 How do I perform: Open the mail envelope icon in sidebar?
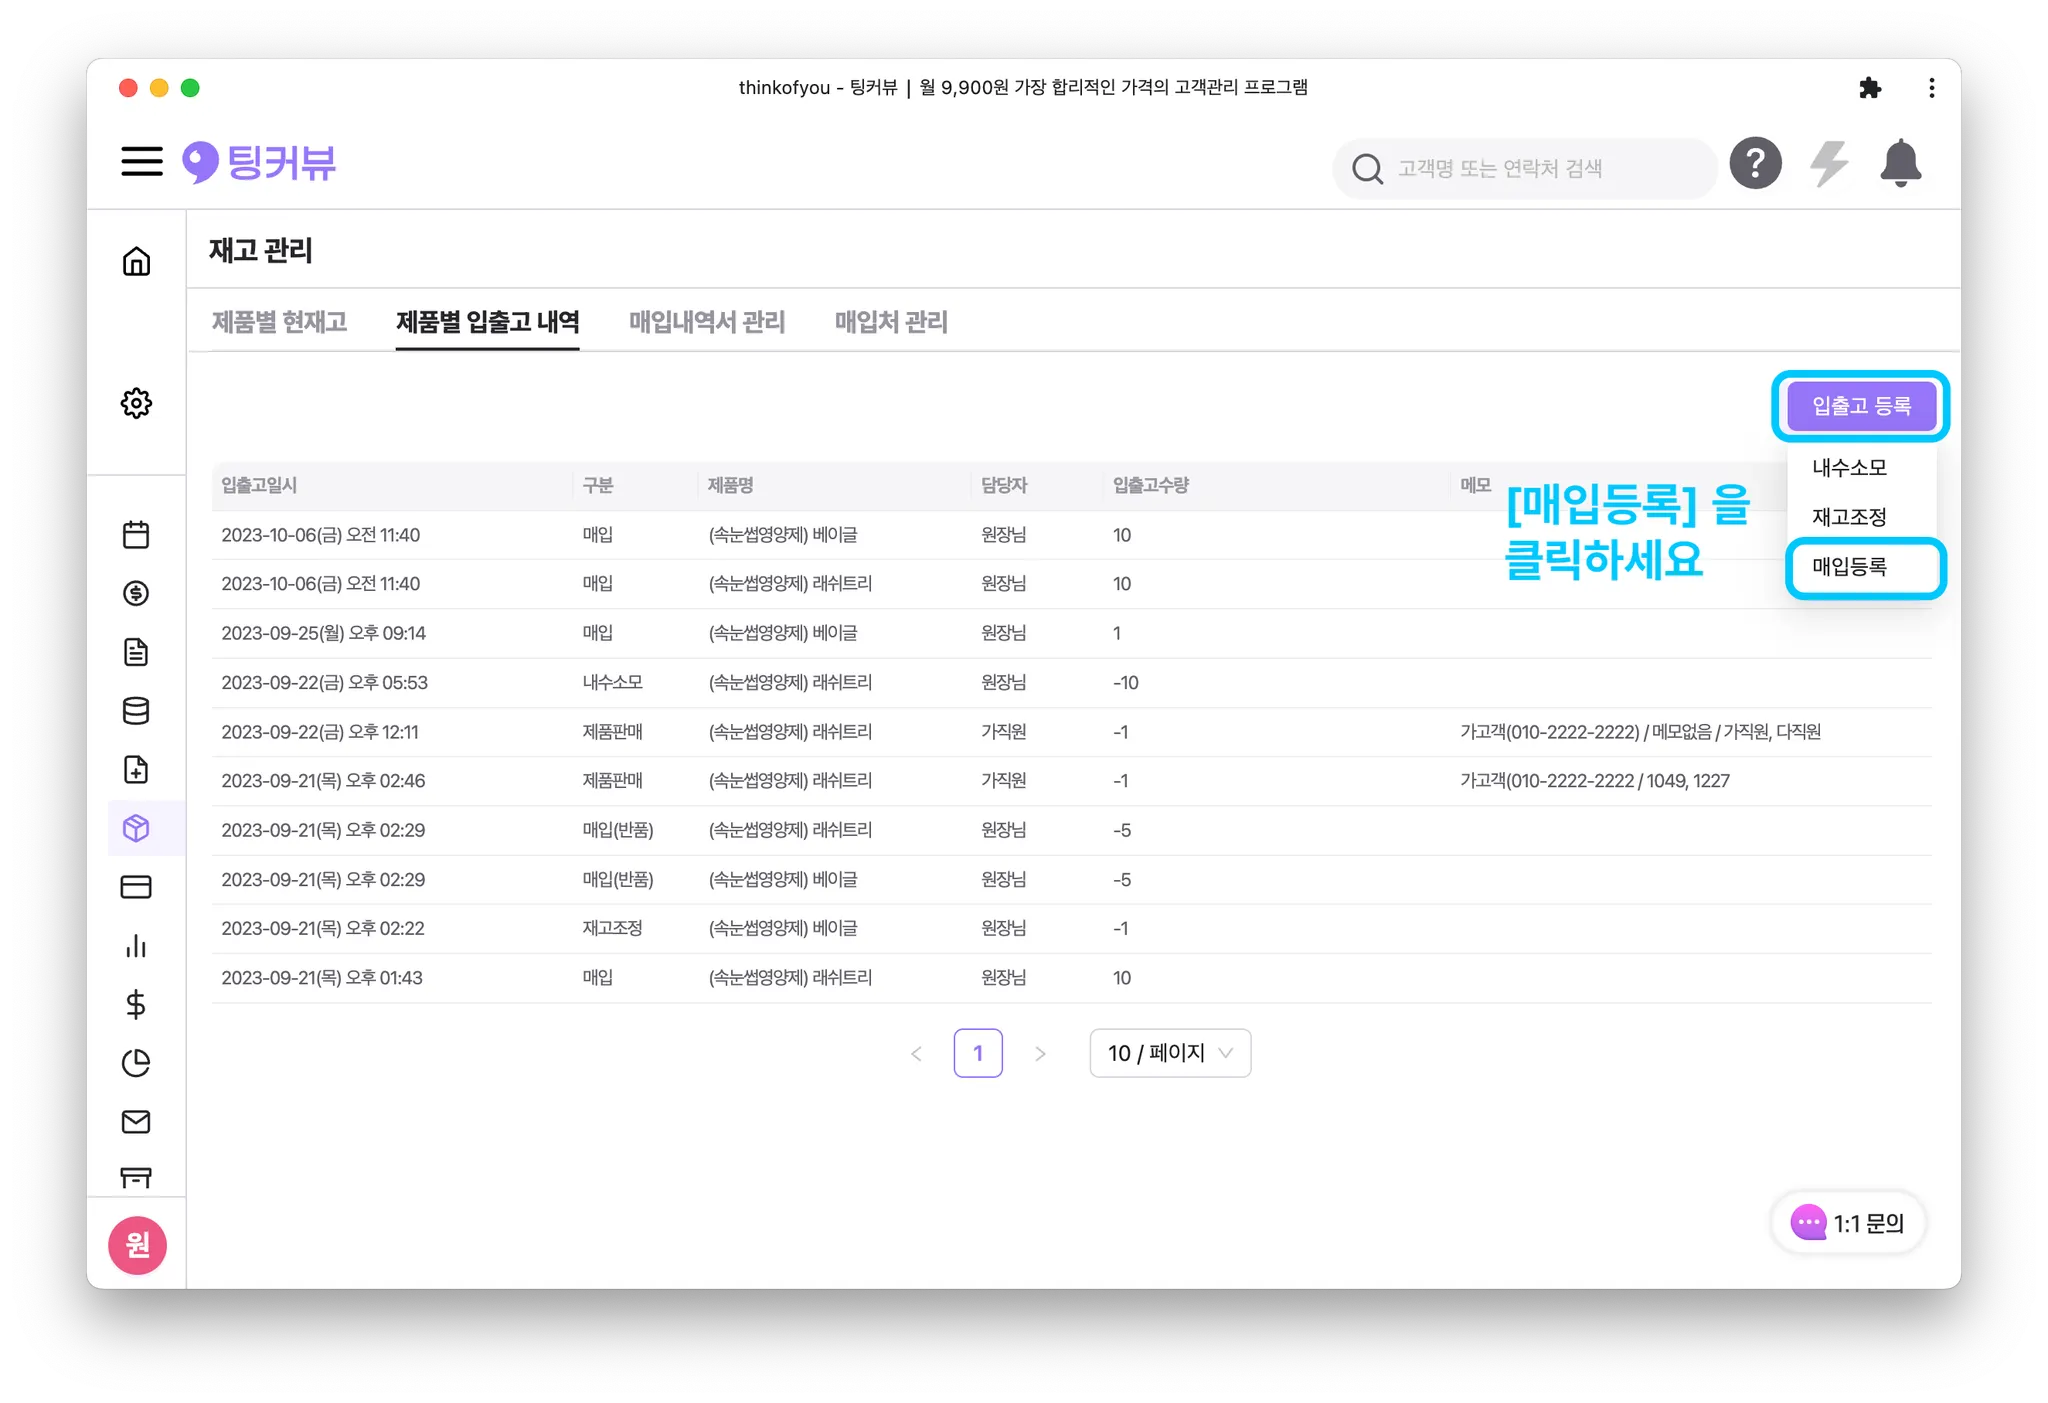pos(136,1122)
